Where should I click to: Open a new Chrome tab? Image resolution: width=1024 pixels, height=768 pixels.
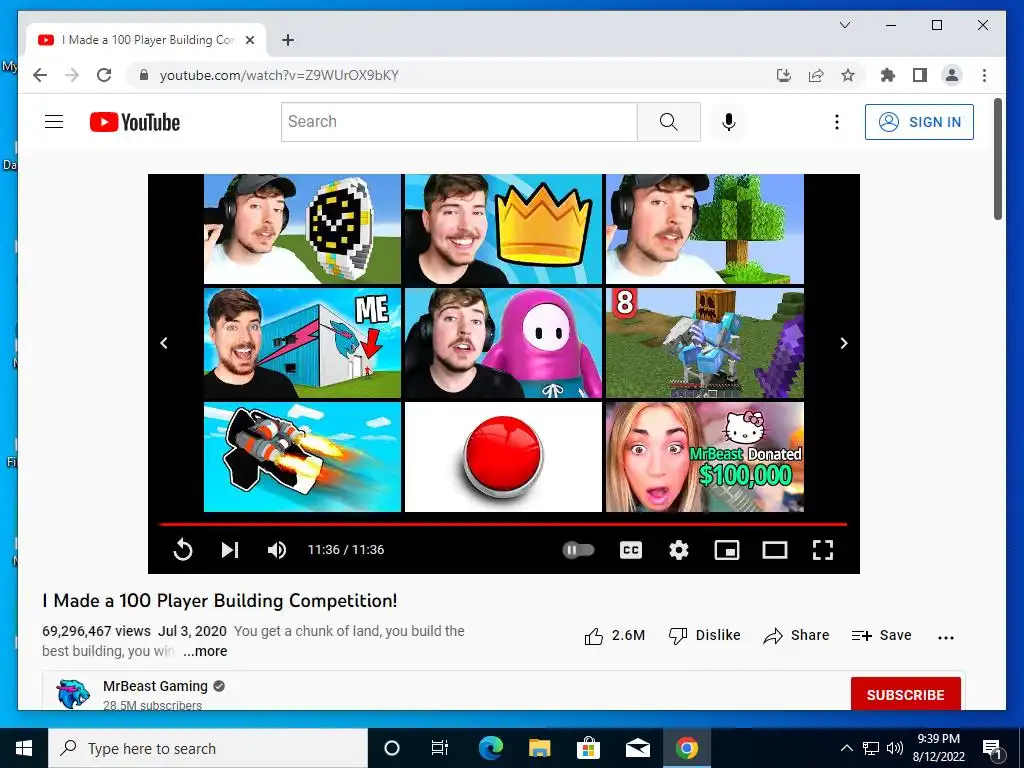coord(287,40)
